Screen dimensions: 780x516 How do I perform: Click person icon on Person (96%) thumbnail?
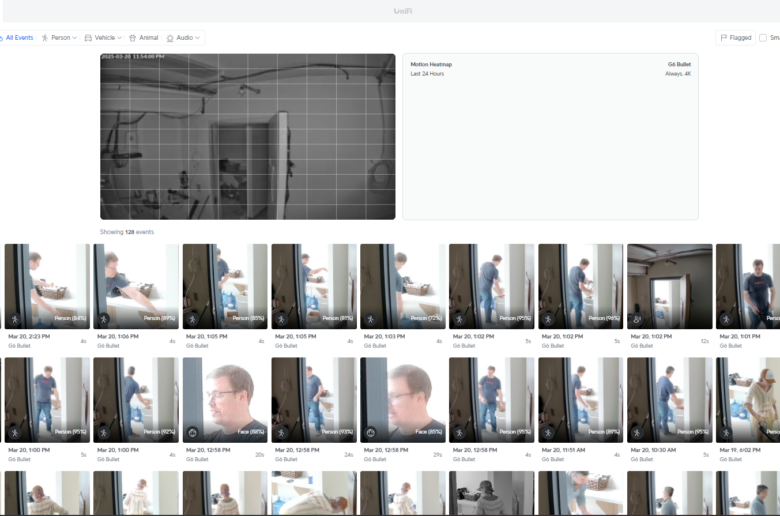pos(548,319)
